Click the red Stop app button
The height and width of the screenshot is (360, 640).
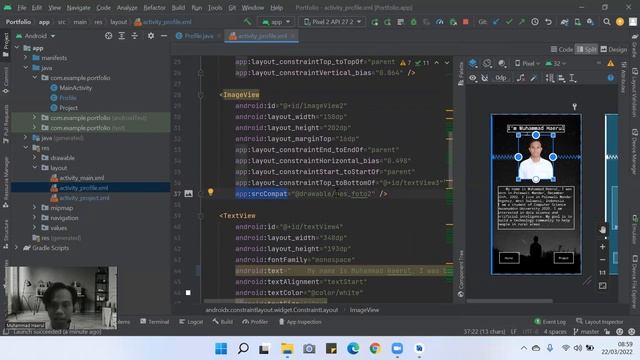click(x=465, y=22)
